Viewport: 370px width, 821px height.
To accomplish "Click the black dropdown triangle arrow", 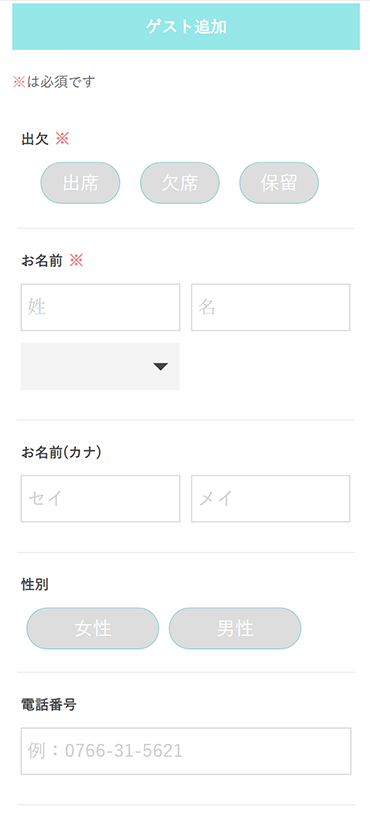I will pos(161,367).
